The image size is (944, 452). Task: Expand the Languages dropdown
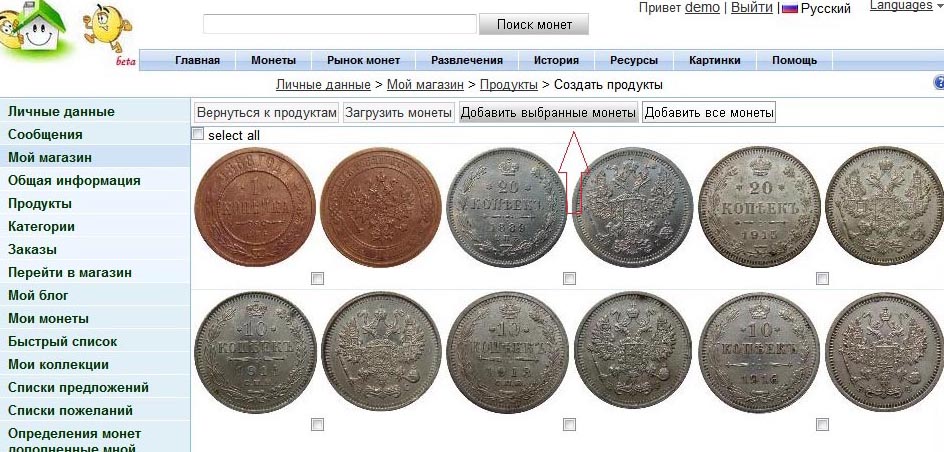(906, 5)
